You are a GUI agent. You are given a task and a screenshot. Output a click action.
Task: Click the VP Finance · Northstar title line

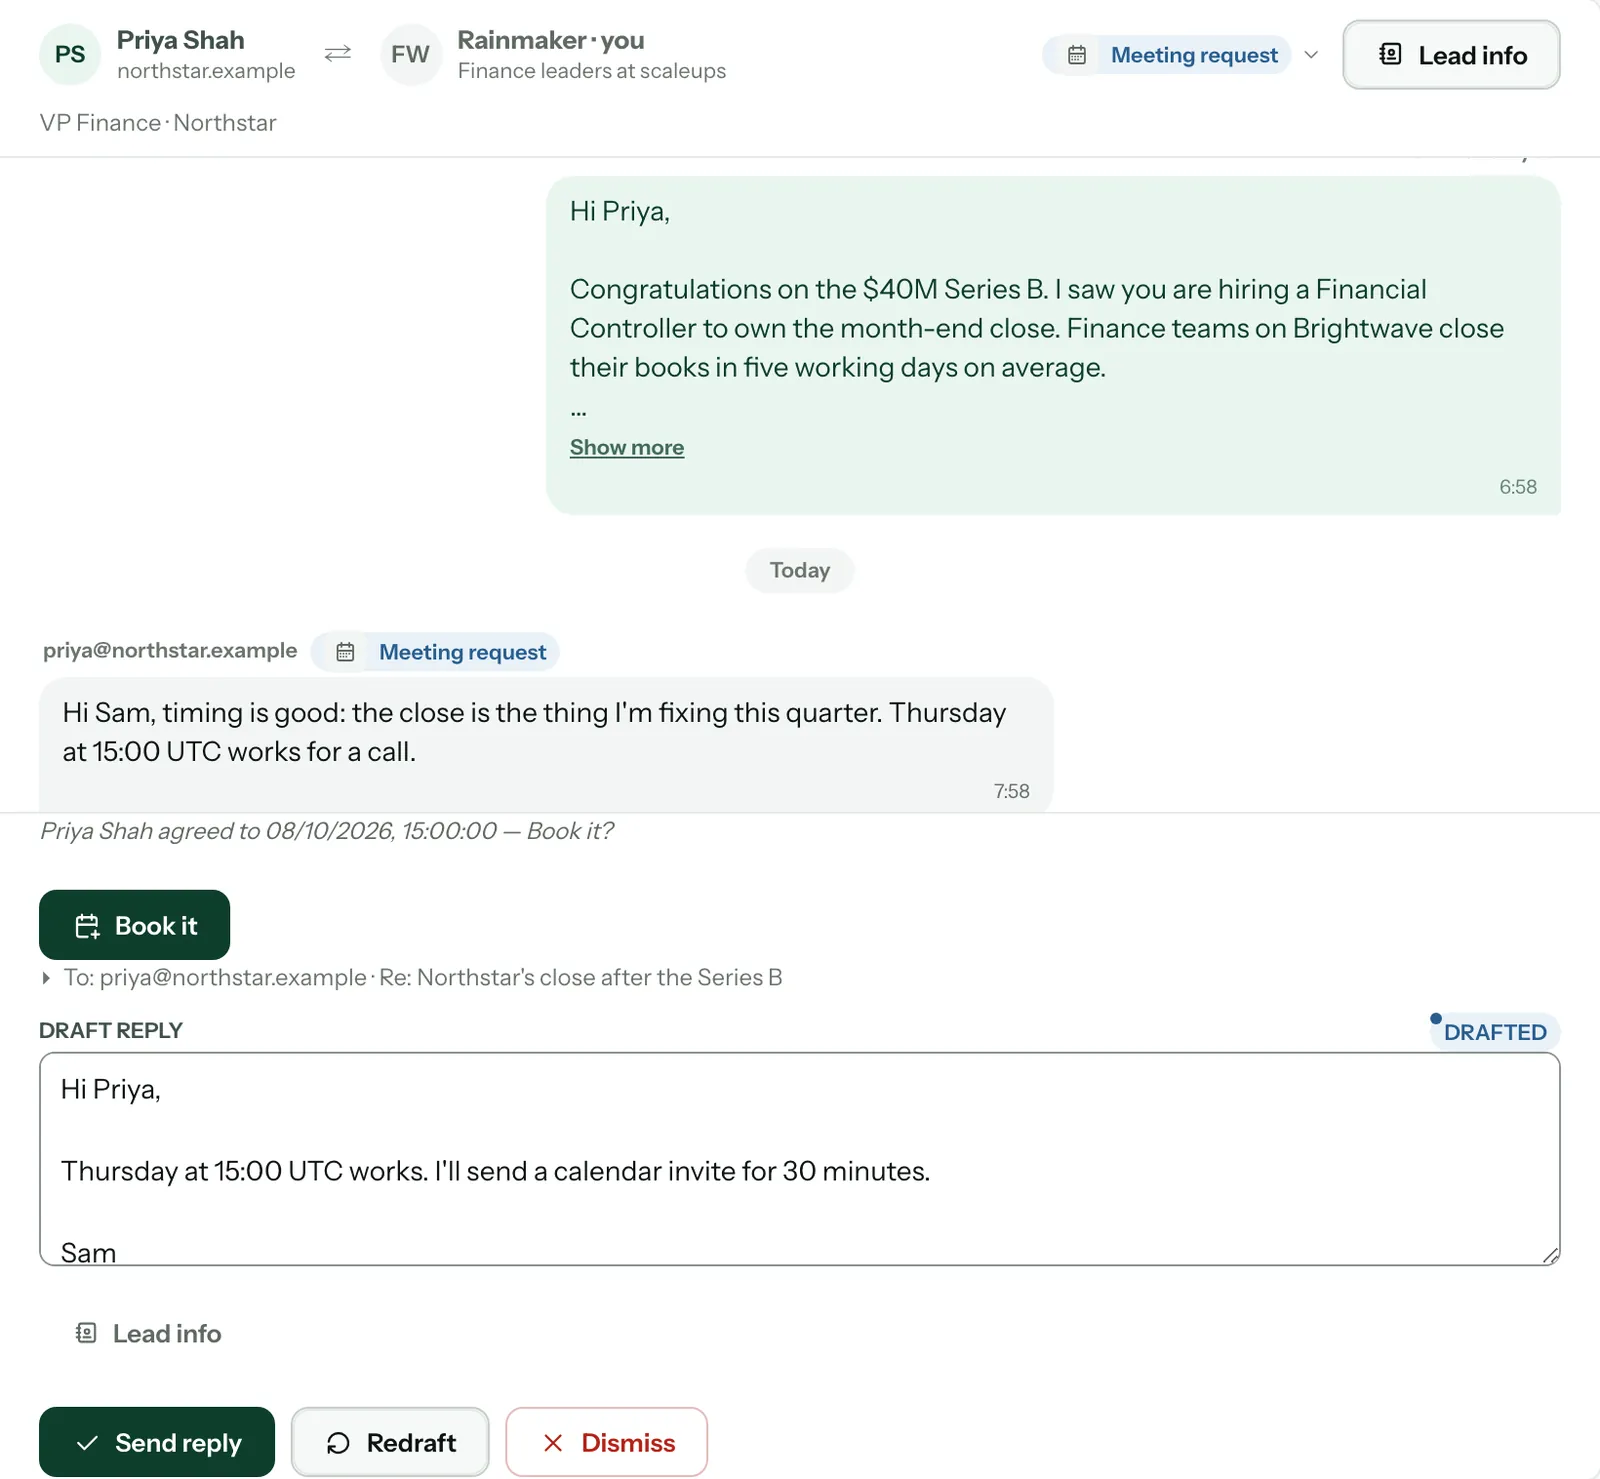point(158,123)
